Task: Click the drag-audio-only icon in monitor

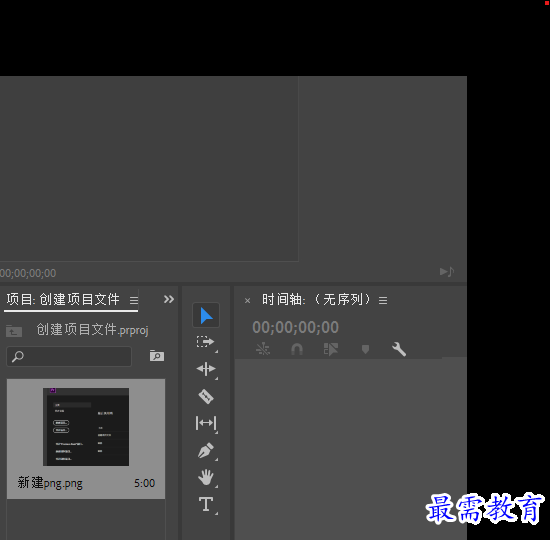Action: (447, 272)
